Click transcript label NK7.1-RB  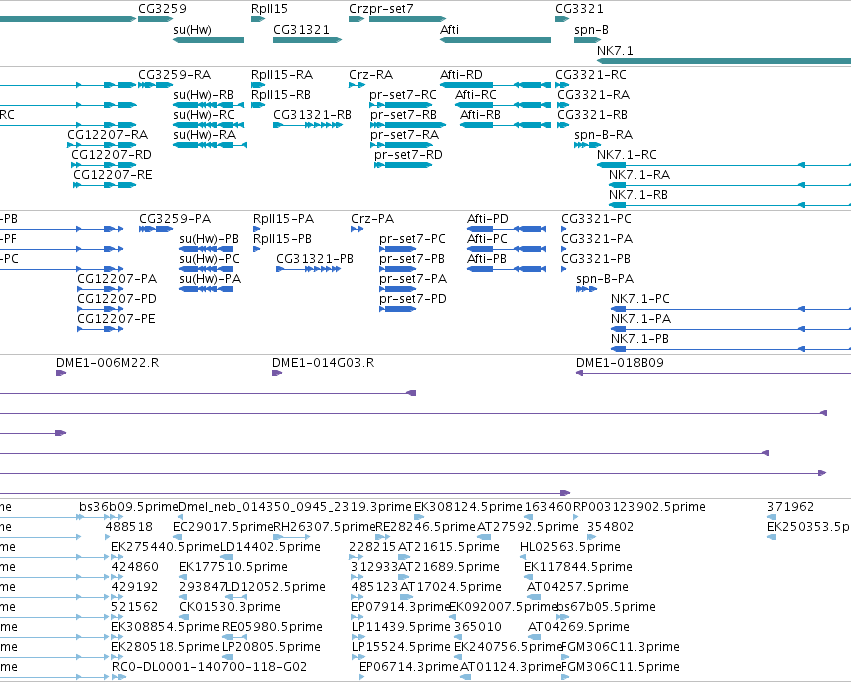point(638,195)
